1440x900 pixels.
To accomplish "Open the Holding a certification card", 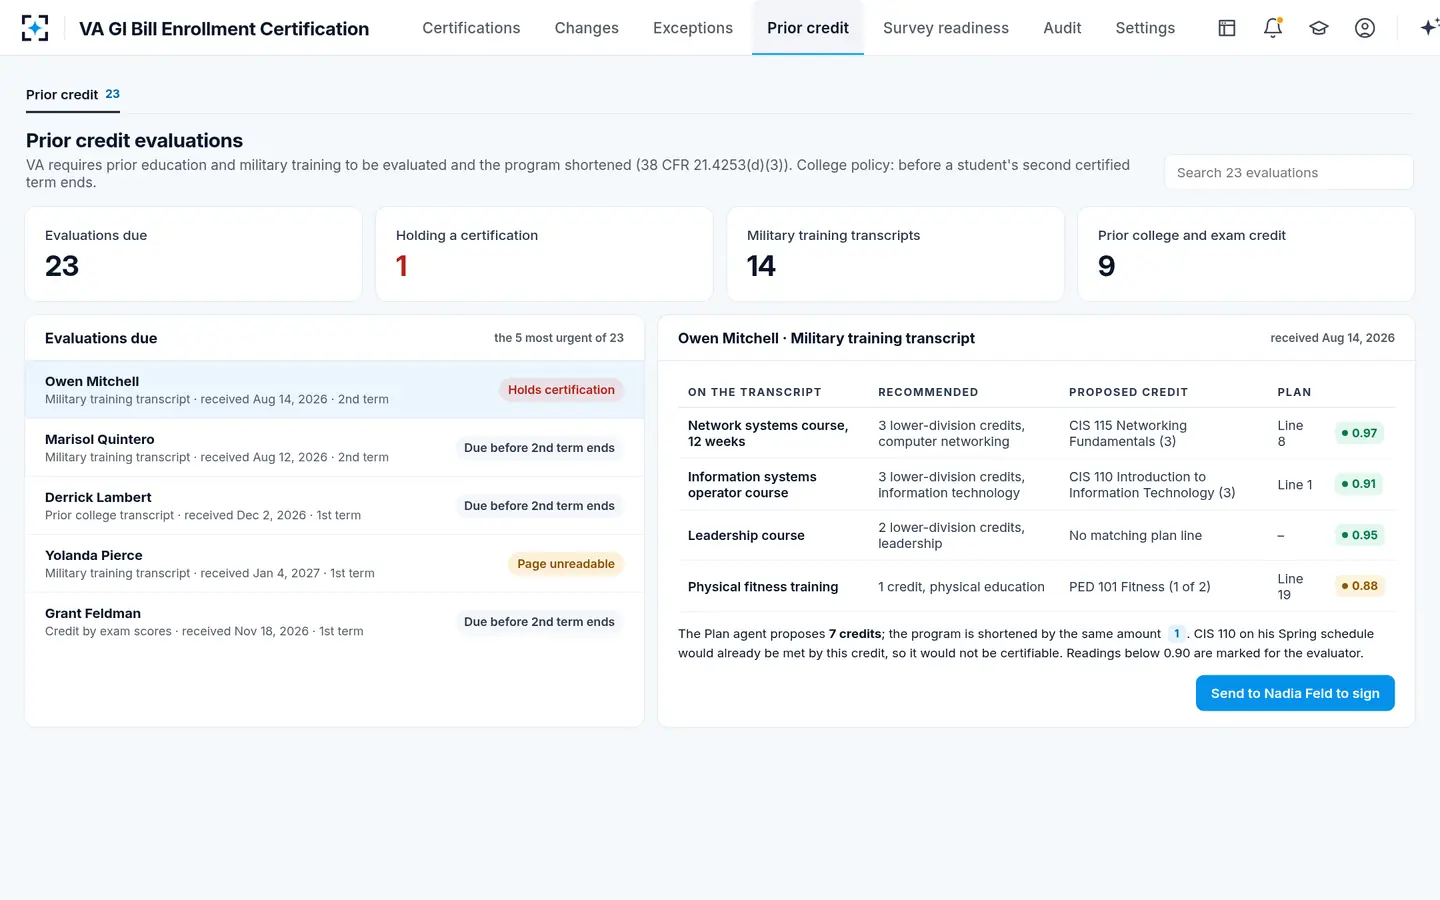I will pyautogui.click(x=544, y=254).
